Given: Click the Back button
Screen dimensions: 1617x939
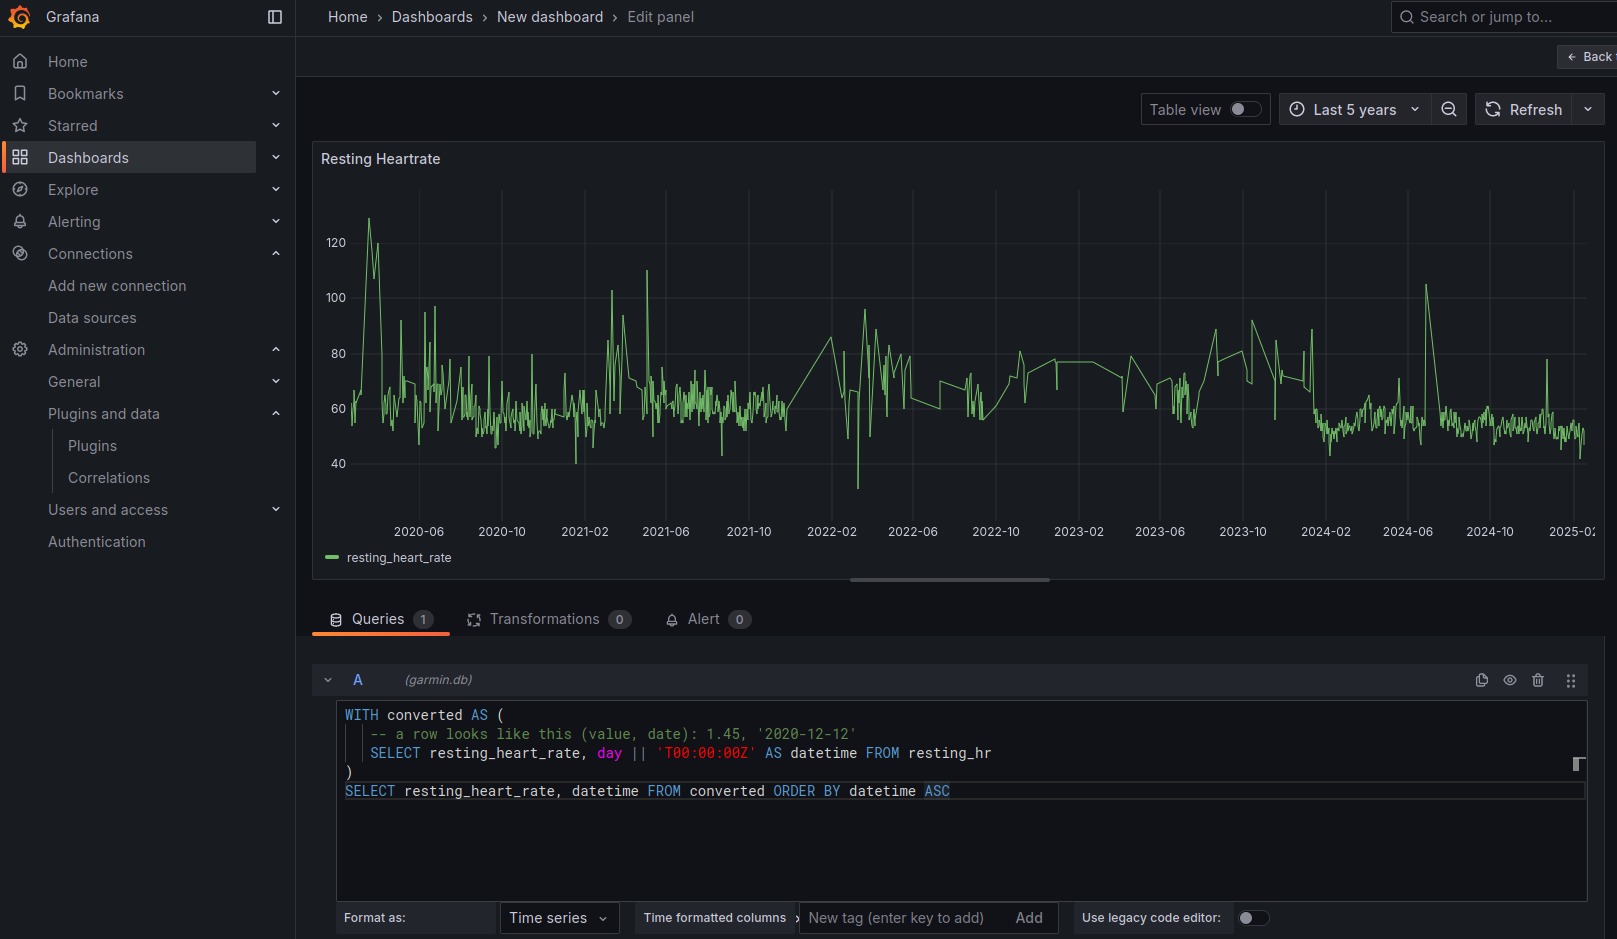Looking at the screenshot, I should [x=1589, y=57].
